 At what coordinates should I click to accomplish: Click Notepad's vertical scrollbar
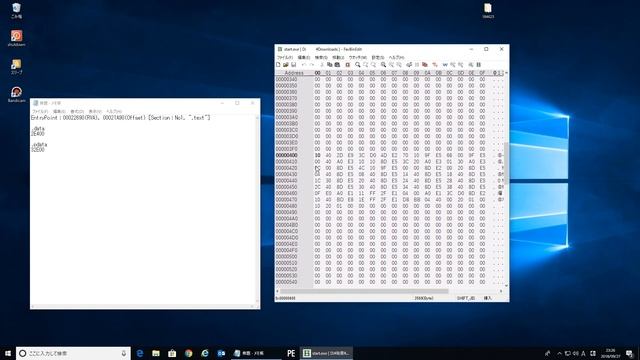pos(257,209)
